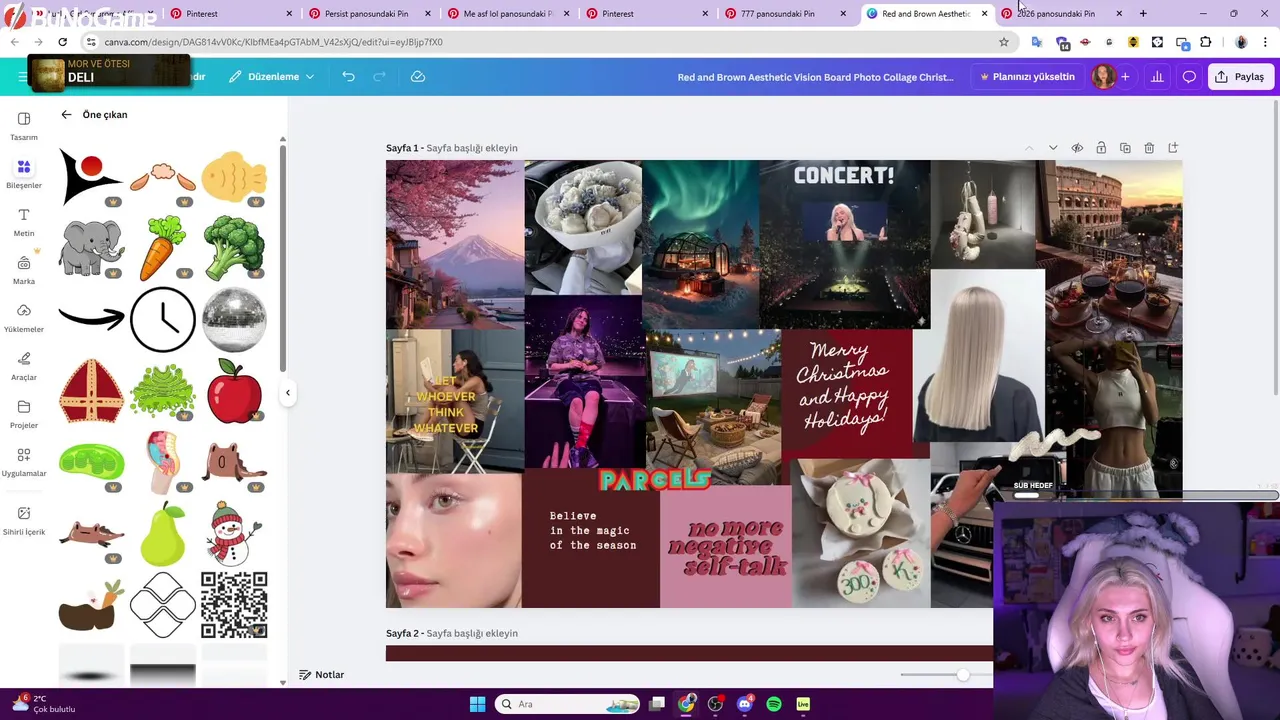Add the black curved arrow graphic
1280x720 pixels.
point(91,319)
